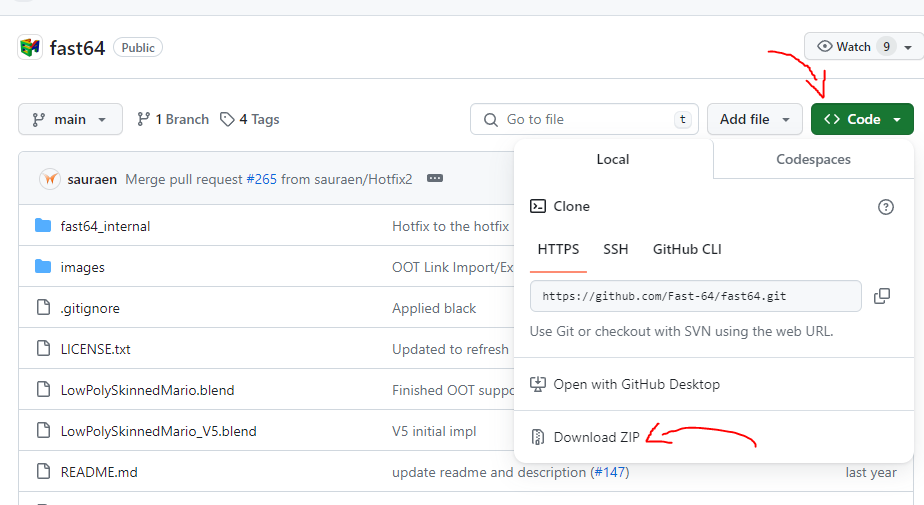This screenshot has height=505, width=924.
Task: Switch to the Codespaces tab
Action: [813, 159]
